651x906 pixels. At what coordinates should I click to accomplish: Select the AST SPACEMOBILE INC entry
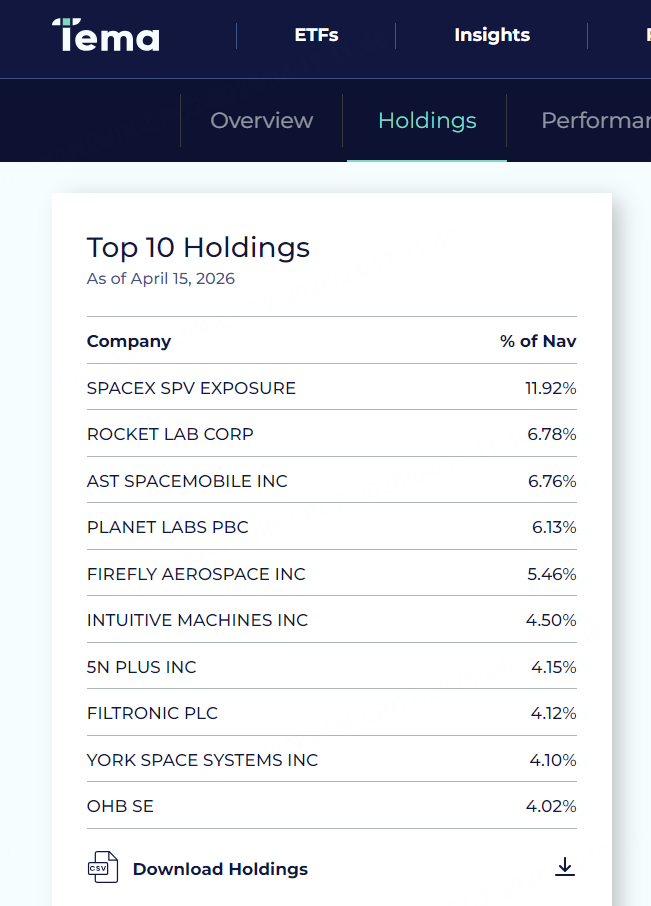(x=187, y=481)
